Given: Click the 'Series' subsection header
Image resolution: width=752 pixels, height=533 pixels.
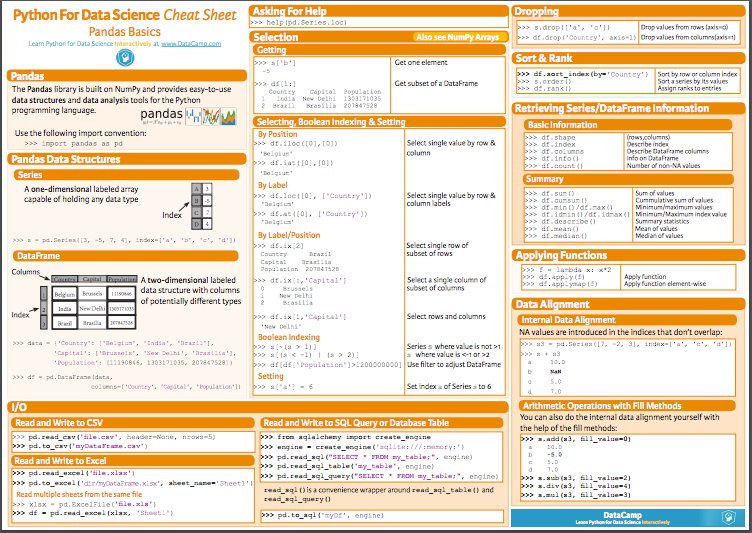Looking at the screenshot, I should (x=126, y=175).
